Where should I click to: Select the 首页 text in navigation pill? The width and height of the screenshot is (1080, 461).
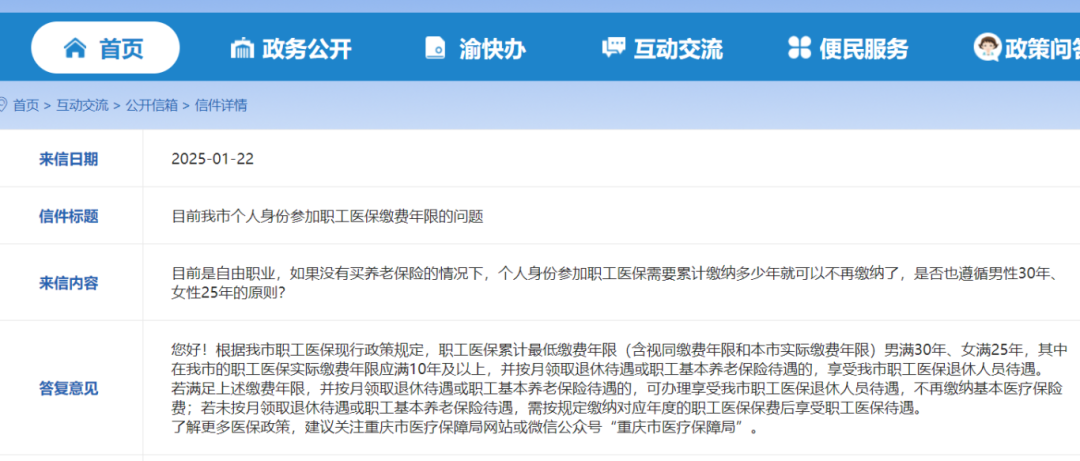click(x=121, y=49)
